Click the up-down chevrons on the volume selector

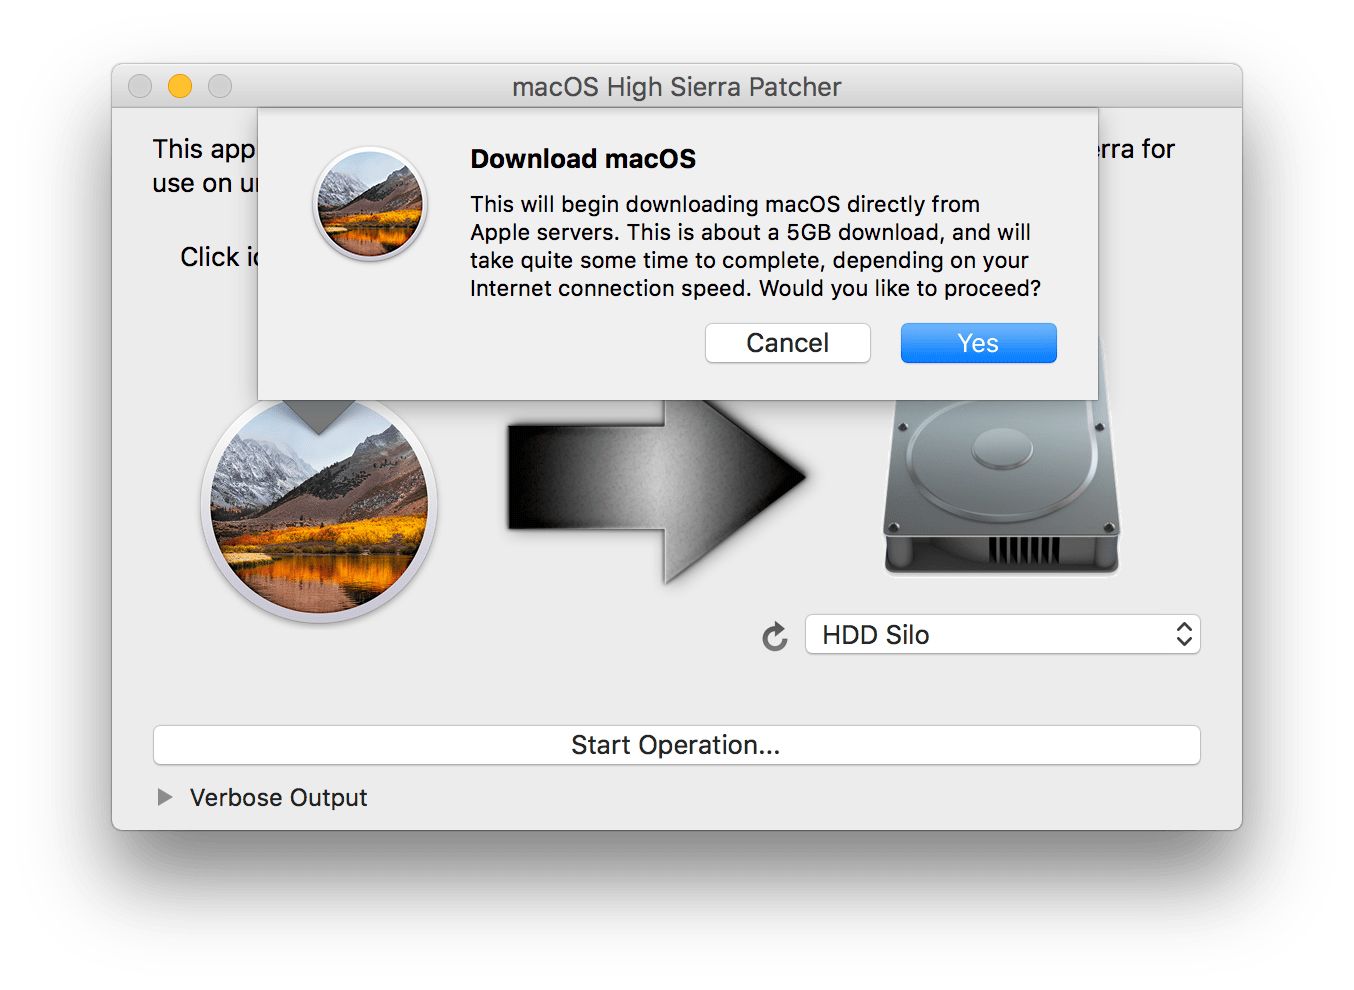click(1184, 634)
